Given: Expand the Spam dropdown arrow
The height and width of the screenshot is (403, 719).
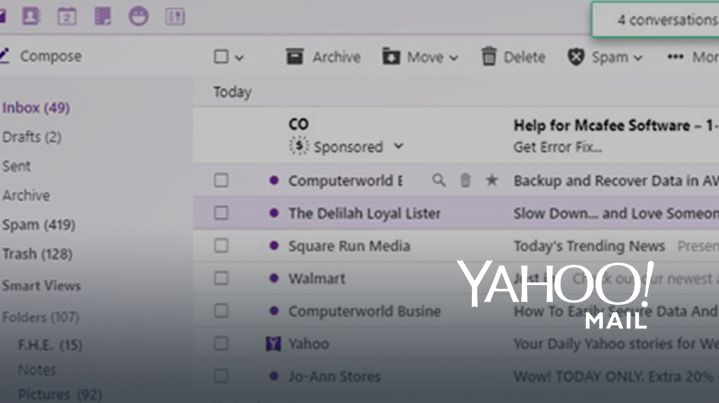Looking at the screenshot, I should [638, 58].
